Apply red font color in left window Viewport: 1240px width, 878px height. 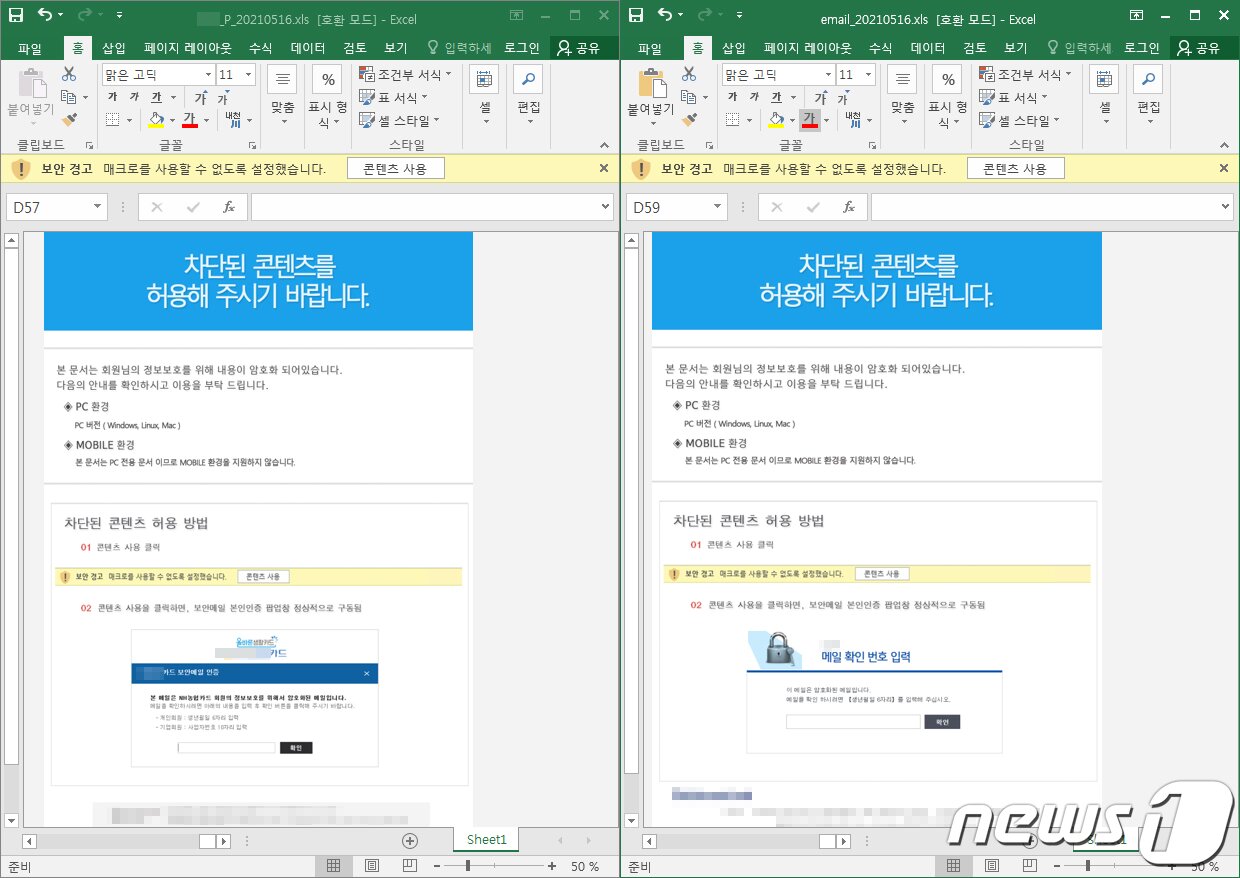coord(190,120)
